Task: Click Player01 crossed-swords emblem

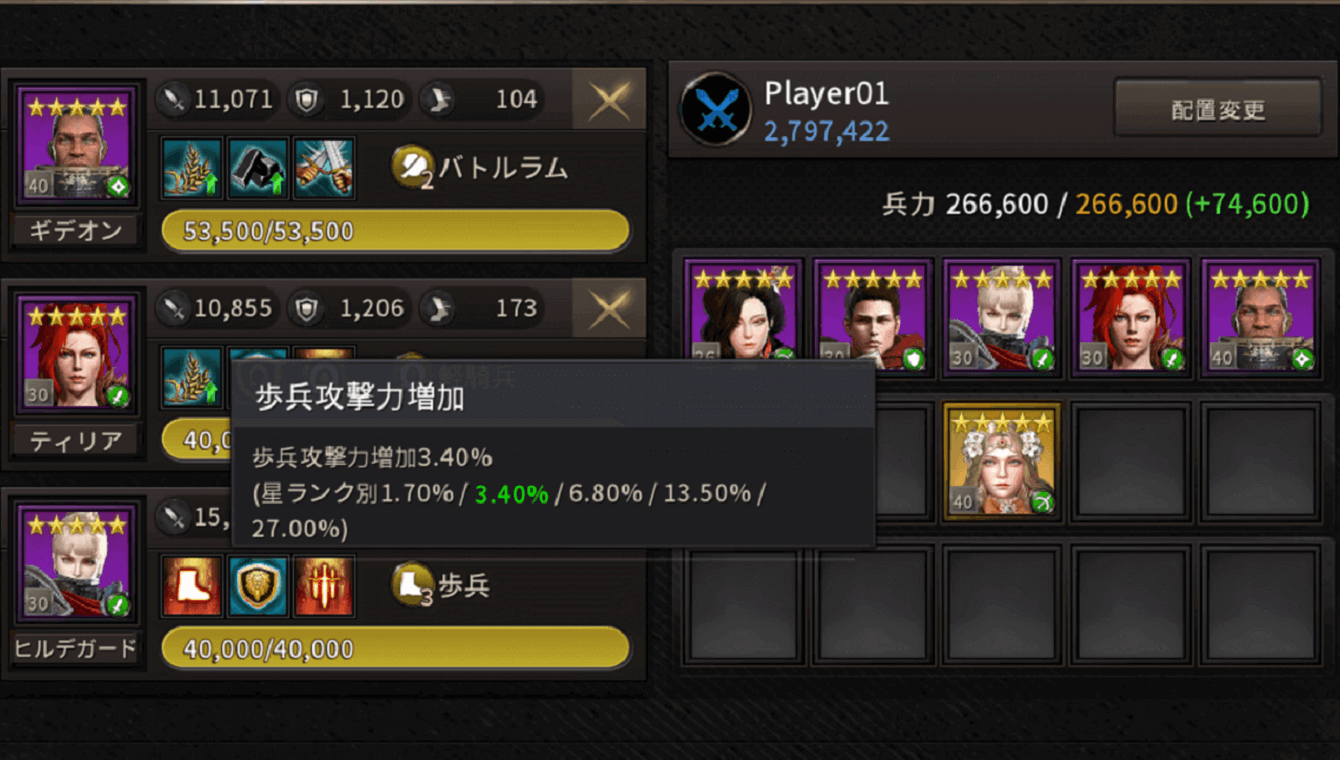Action: pos(716,110)
